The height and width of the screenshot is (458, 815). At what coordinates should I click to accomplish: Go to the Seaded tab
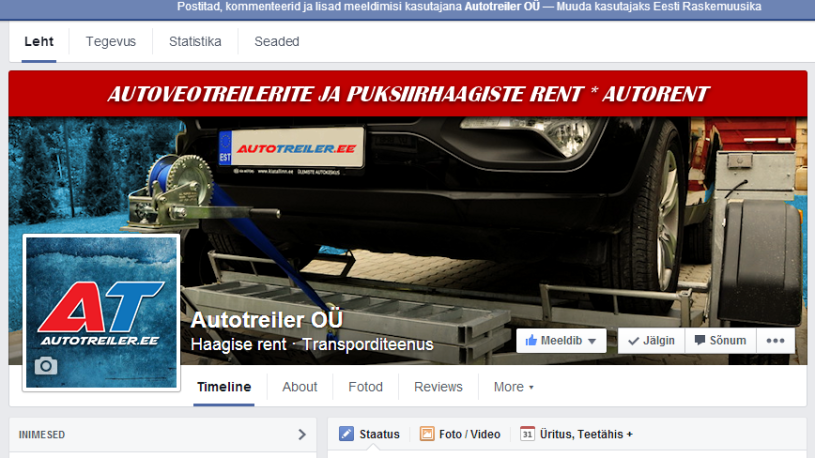277,42
